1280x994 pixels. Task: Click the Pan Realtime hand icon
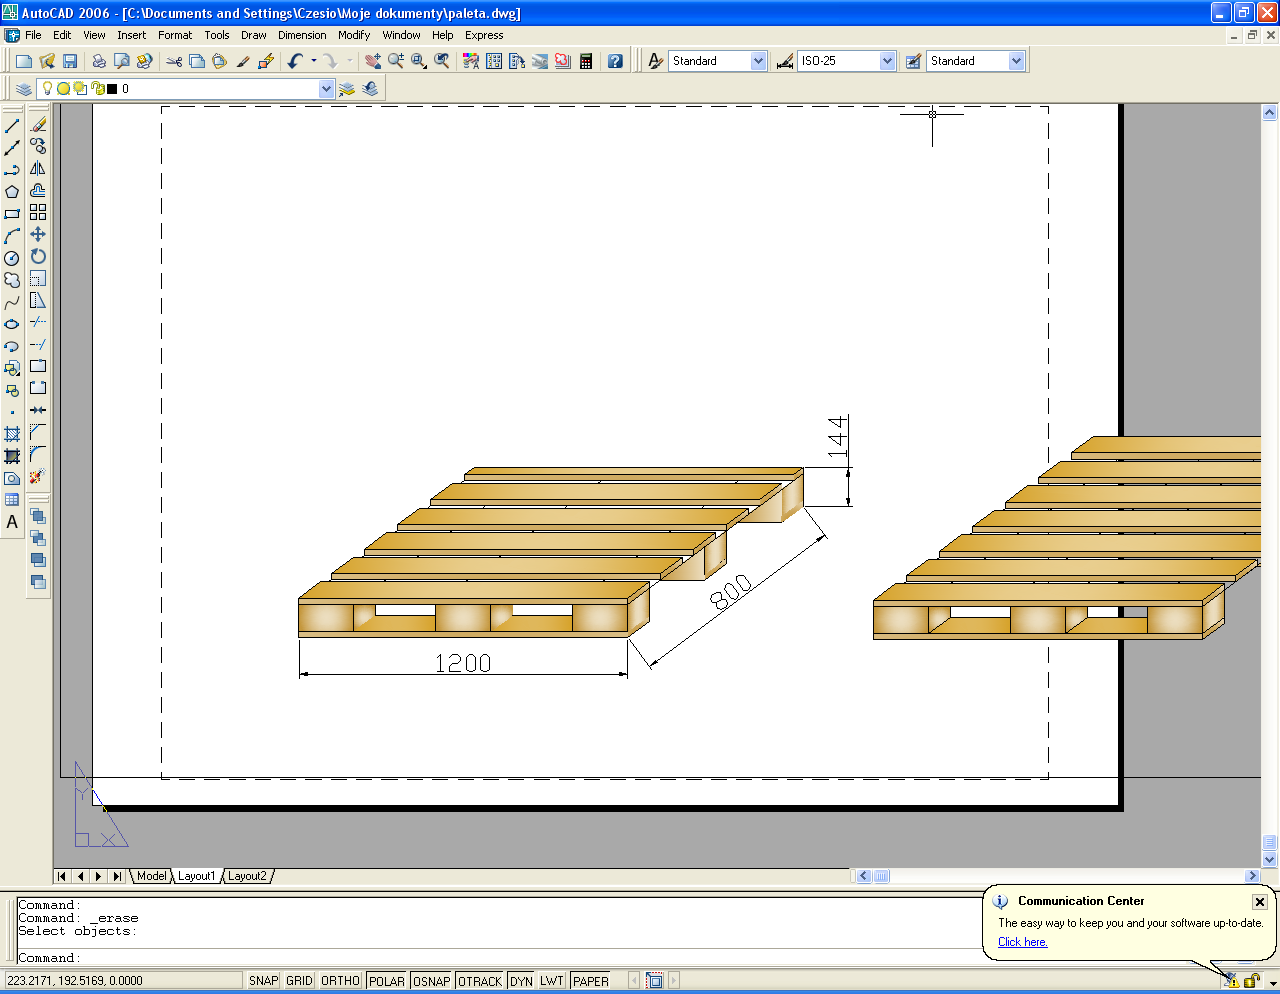coord(373,61)
